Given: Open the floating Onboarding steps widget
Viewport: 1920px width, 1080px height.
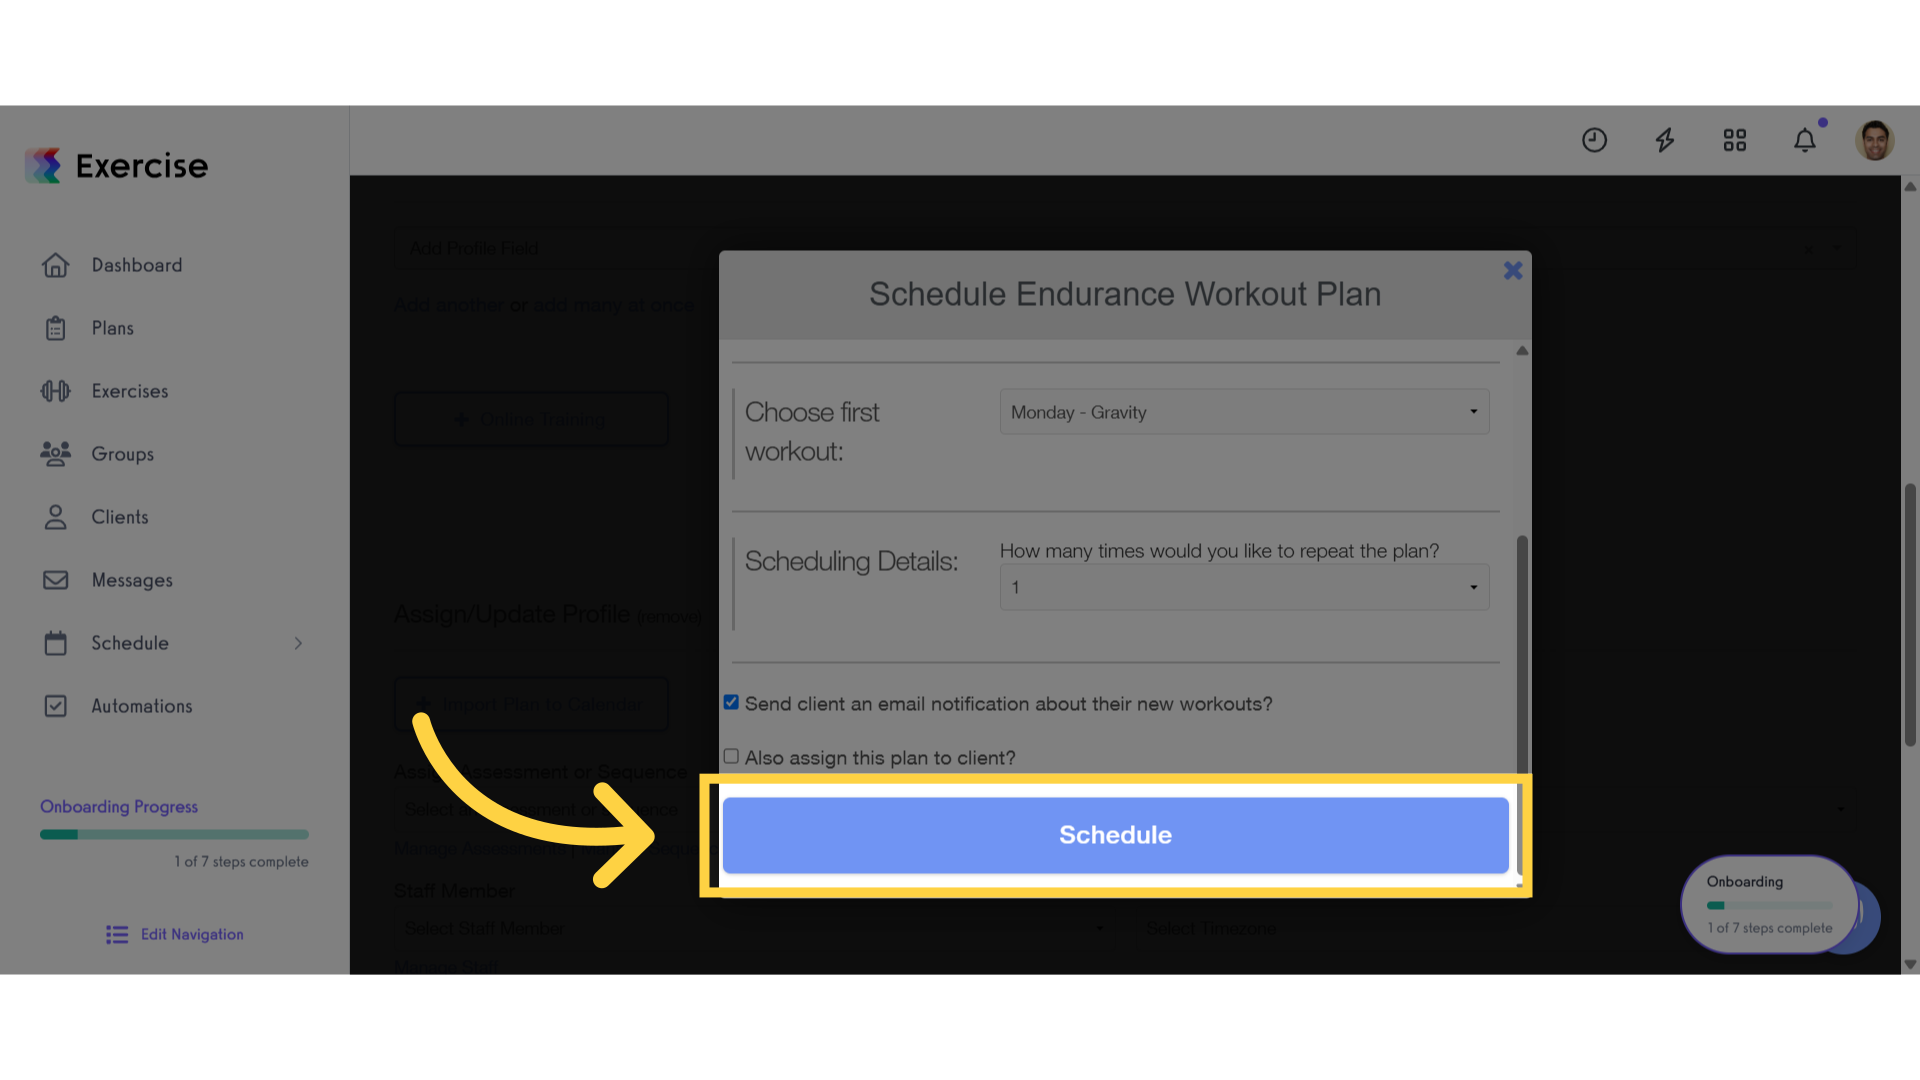Looking at the screenshot, I should (1769, 904).
